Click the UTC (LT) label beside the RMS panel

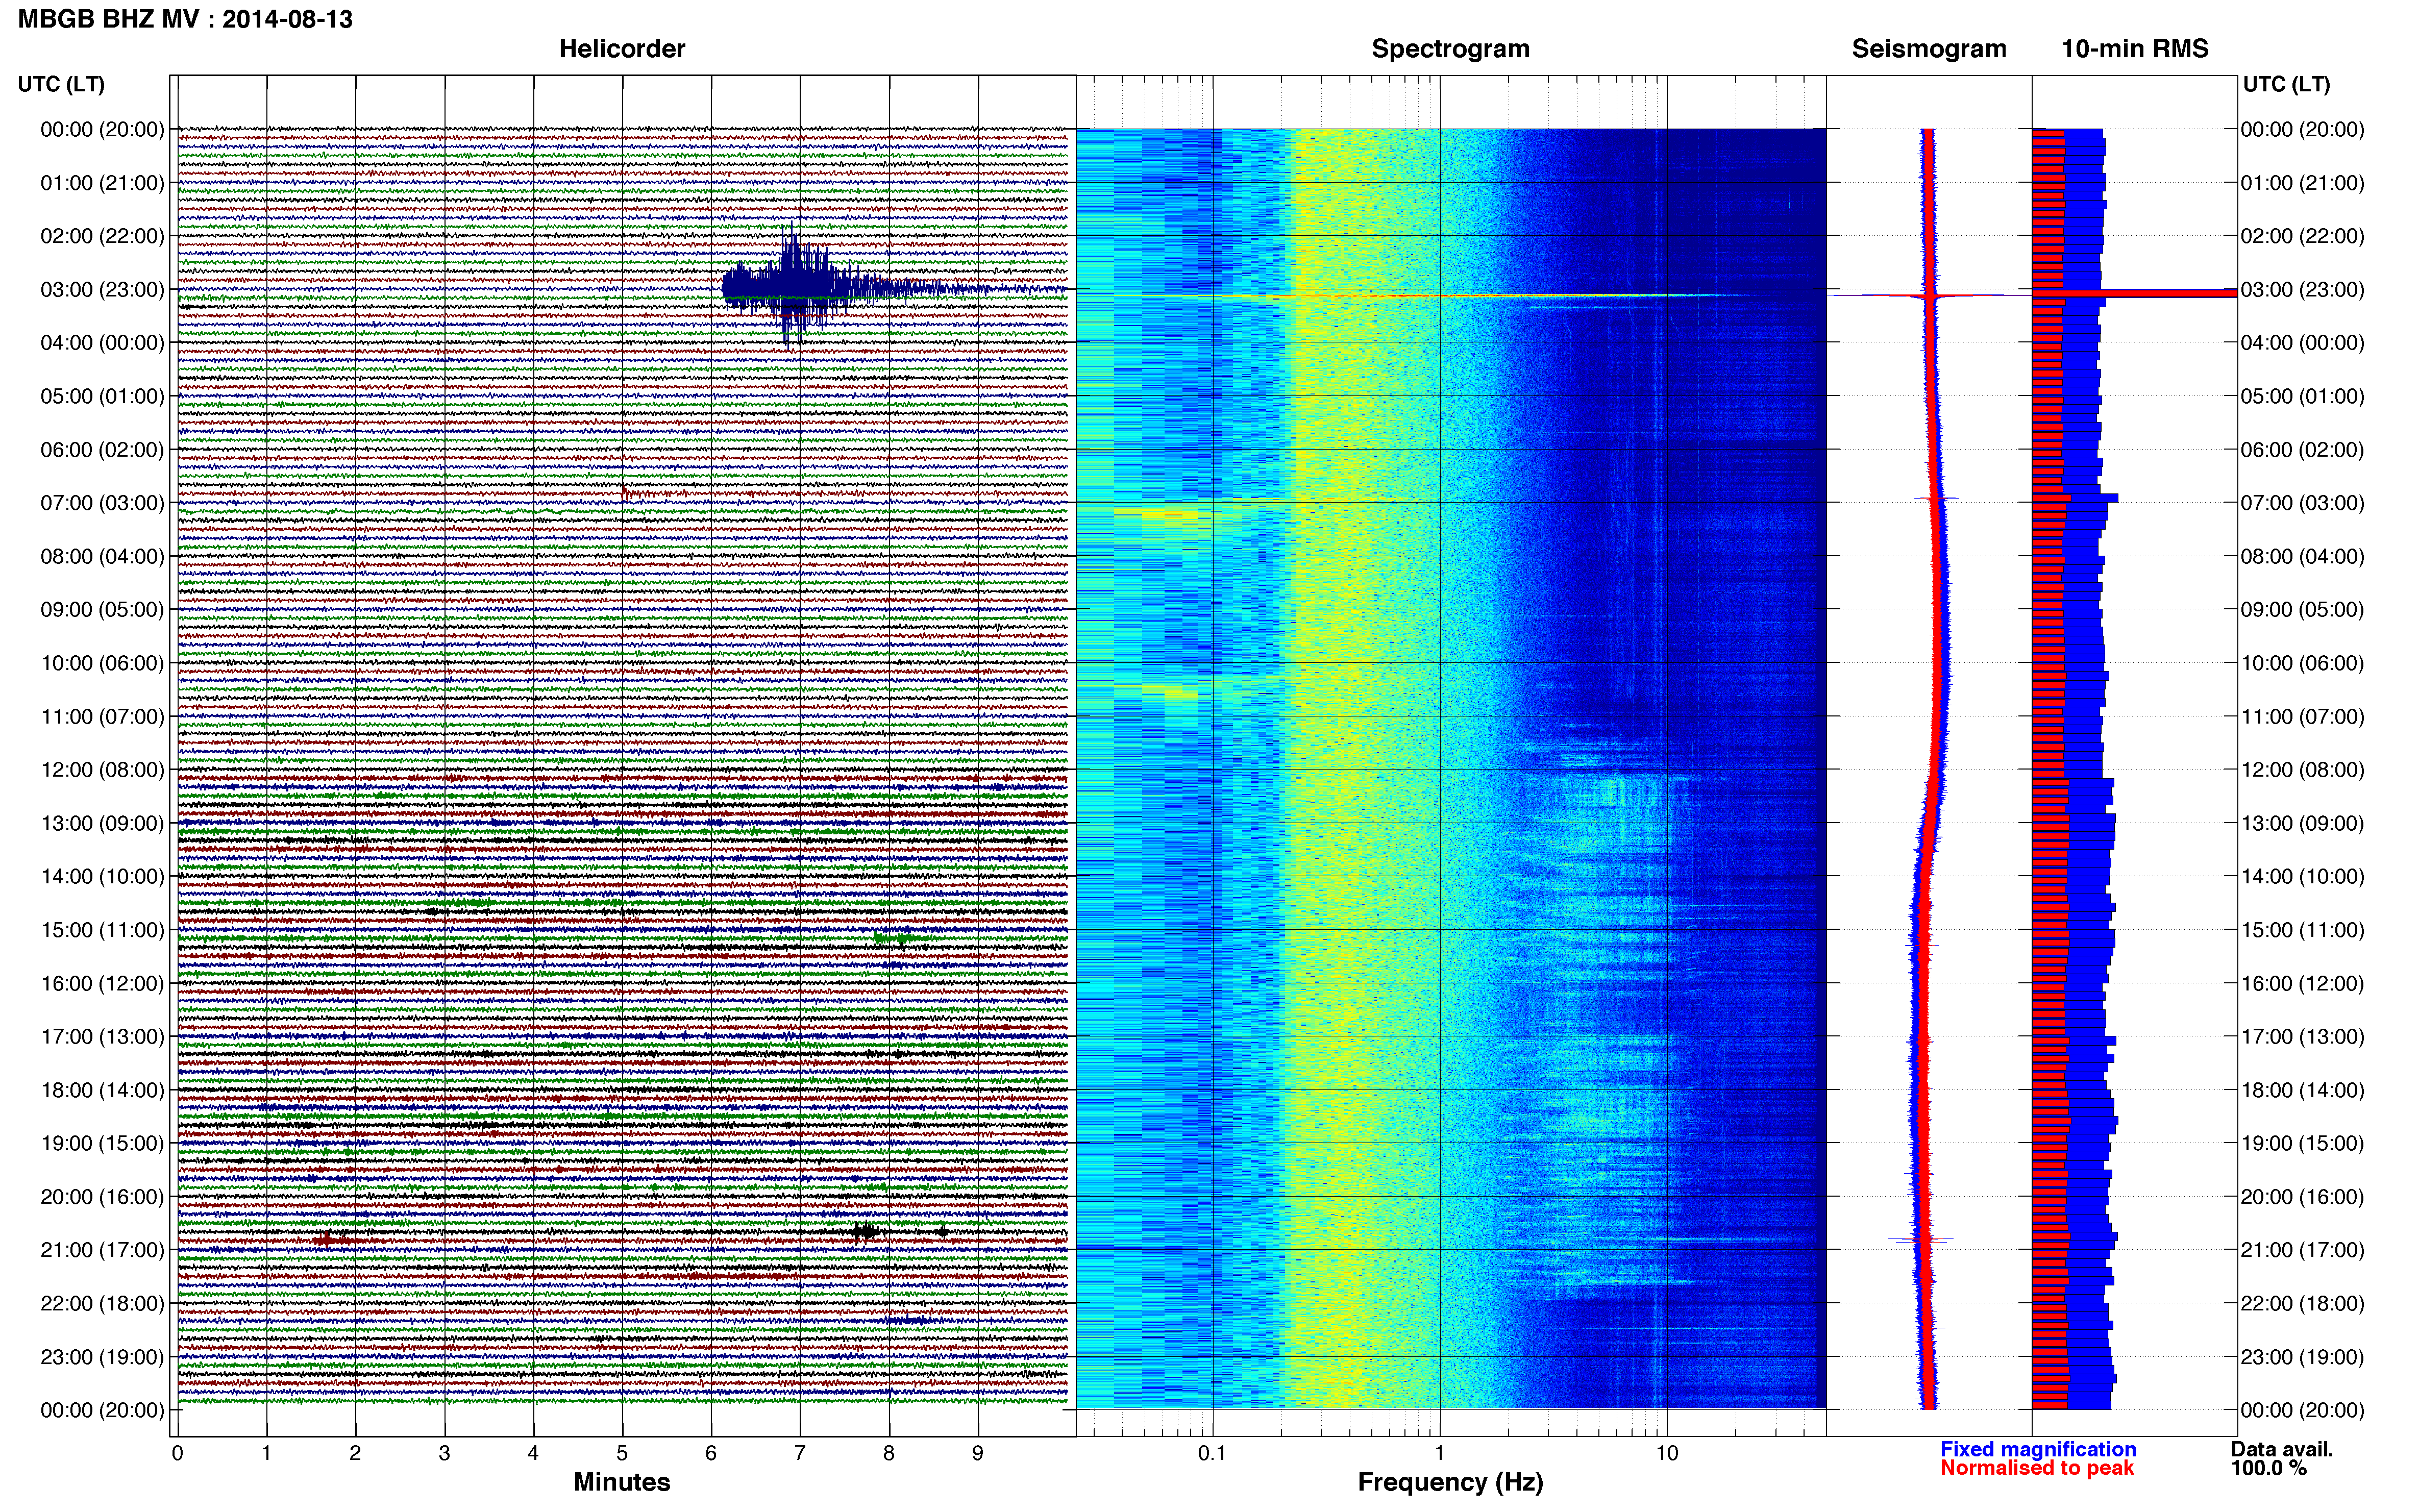pos(2286,84)
